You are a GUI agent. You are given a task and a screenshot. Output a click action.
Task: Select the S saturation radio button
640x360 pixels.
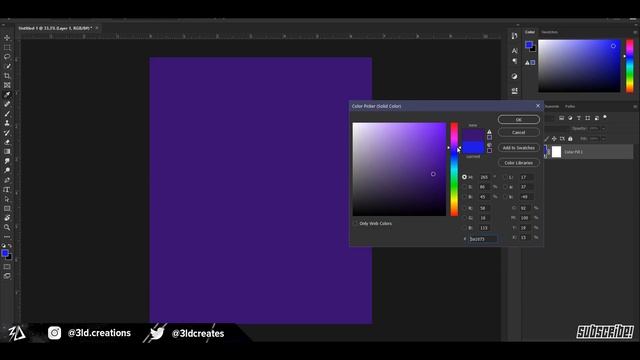tap(464, 187)
